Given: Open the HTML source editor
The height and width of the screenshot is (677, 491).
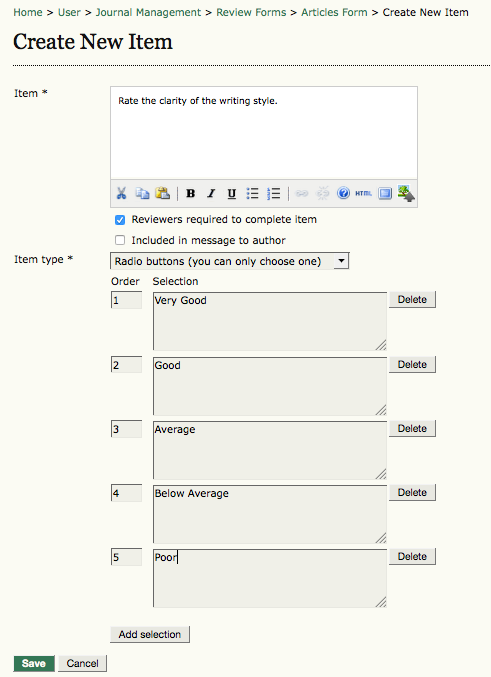Looking at the screenshot, I should (x=364, y=193).
